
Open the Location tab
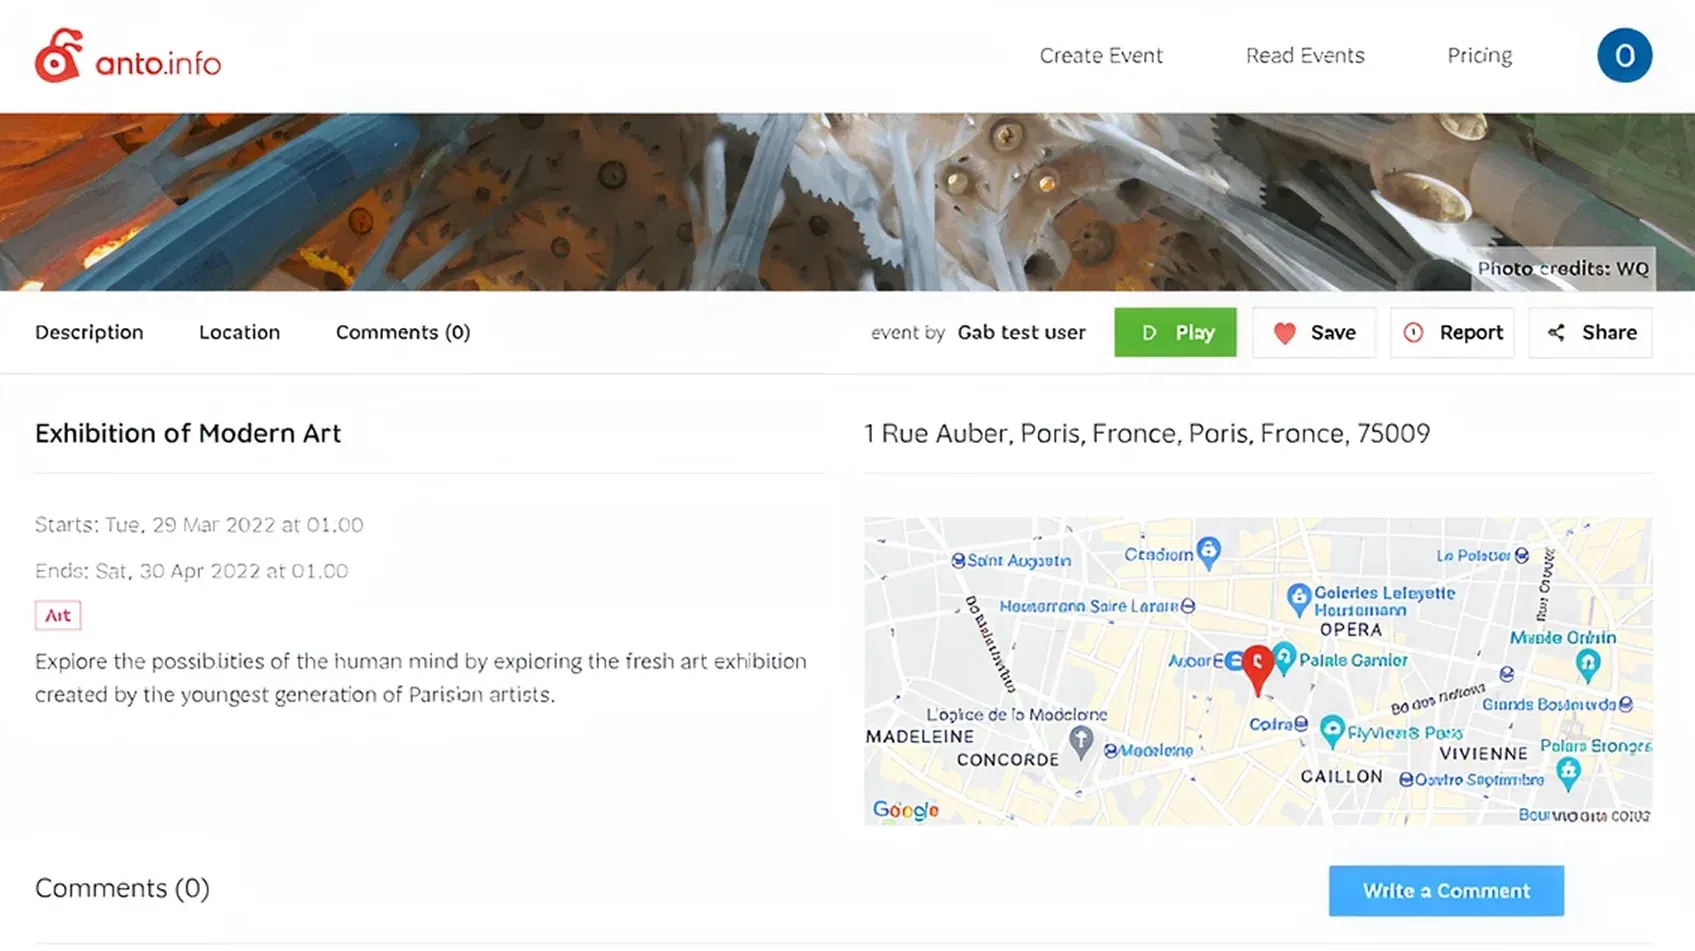[x=239, y=333]
